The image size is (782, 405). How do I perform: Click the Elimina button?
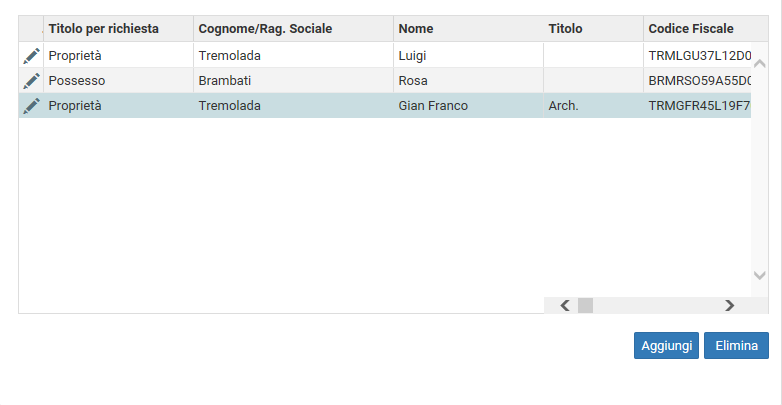737,346
